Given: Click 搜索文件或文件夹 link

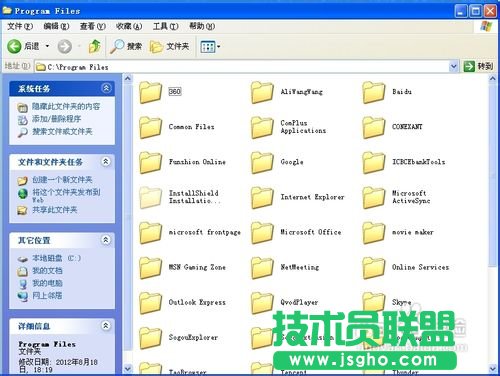Looking at the screenshot, I should 62,132.
